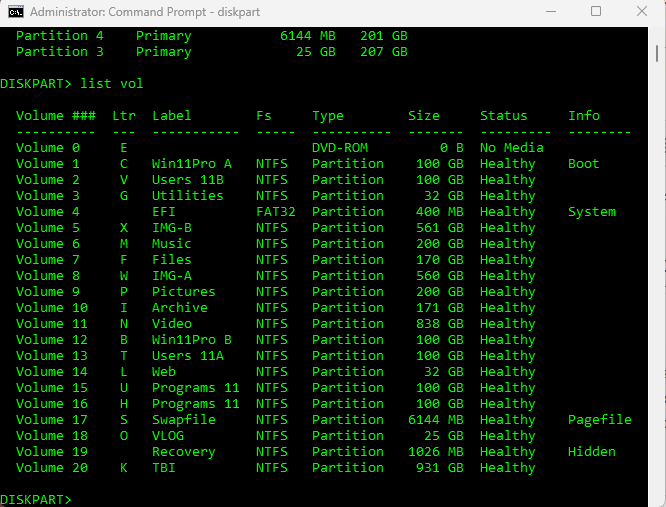Select the 'Win11Pro A' volume label

coord(192,164)
